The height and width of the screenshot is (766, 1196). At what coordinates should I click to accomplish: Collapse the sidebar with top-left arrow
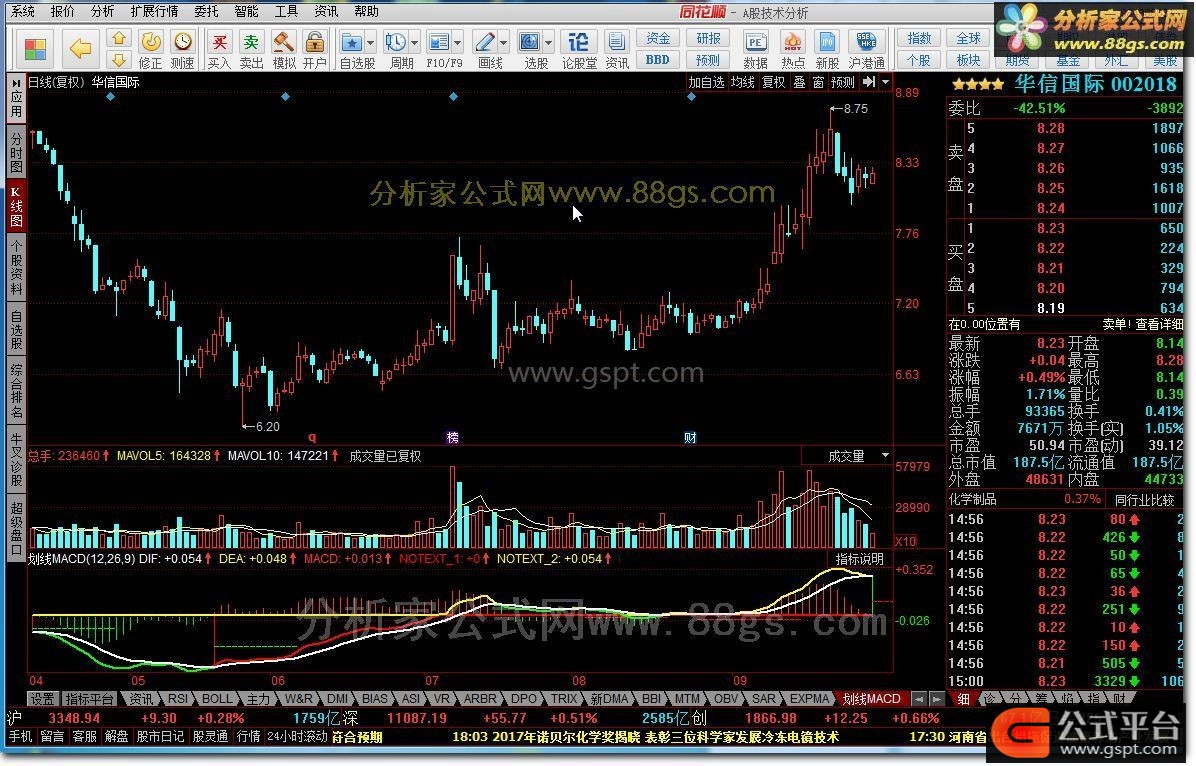(x=16, y=82)
